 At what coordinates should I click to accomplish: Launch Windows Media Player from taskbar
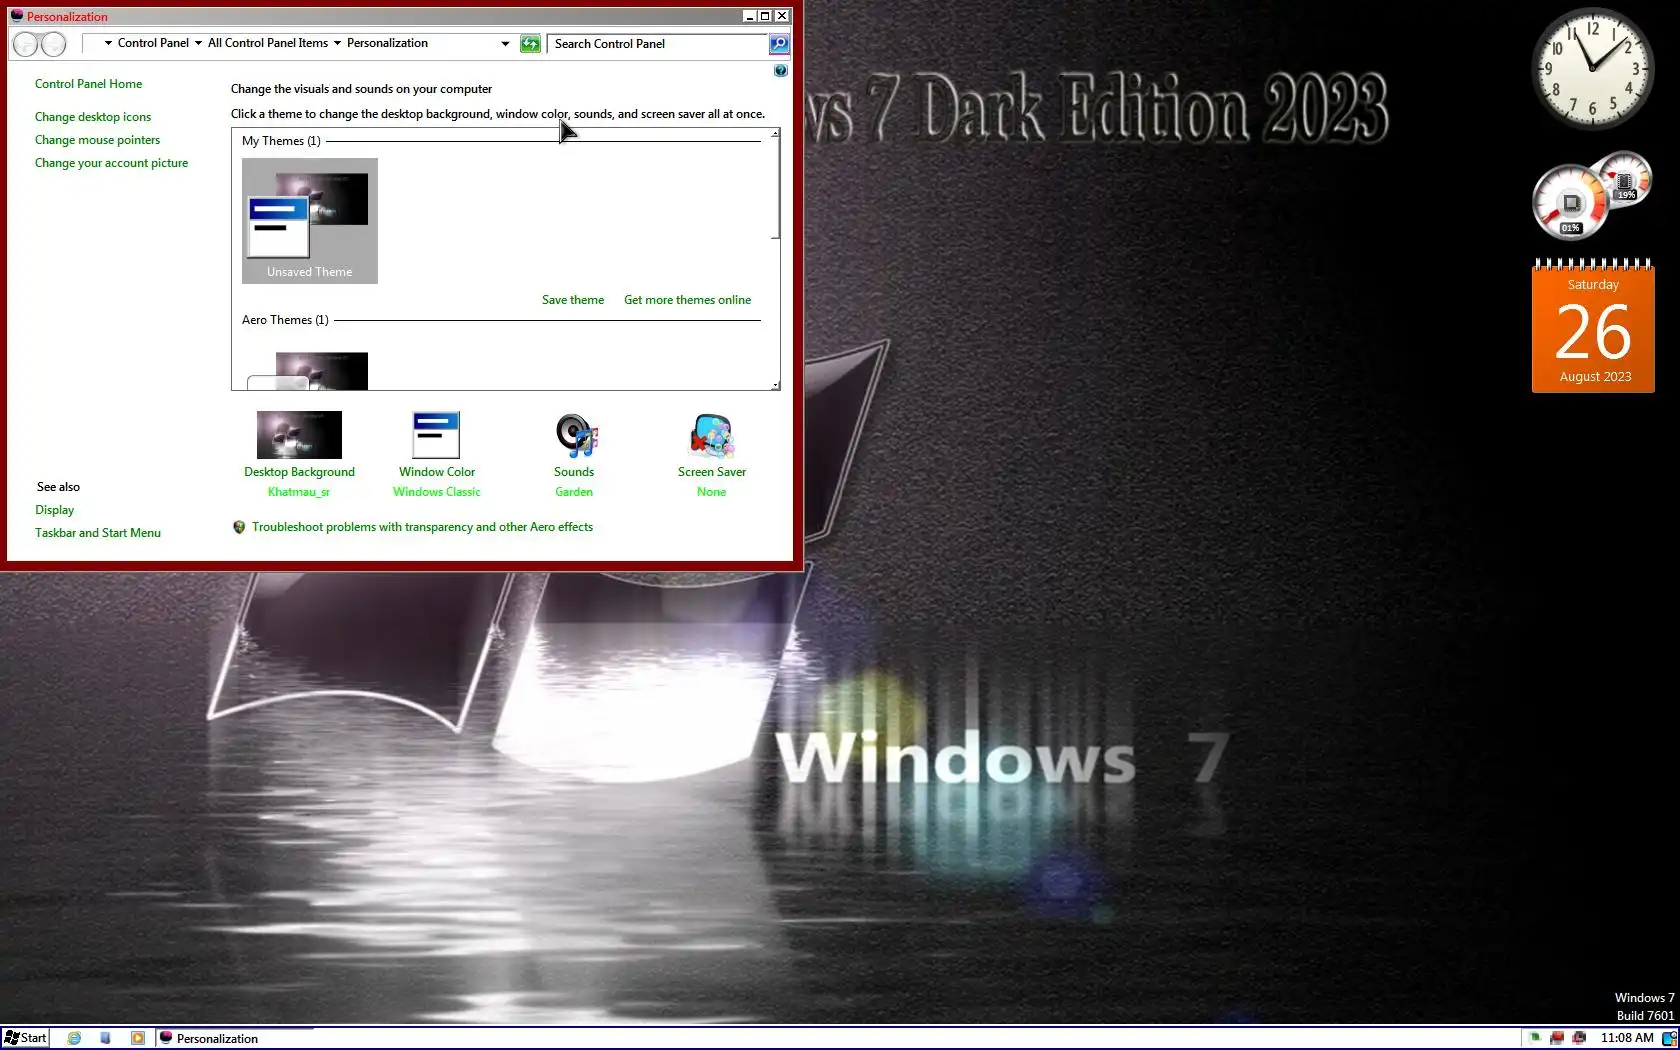pos(138,1038)
